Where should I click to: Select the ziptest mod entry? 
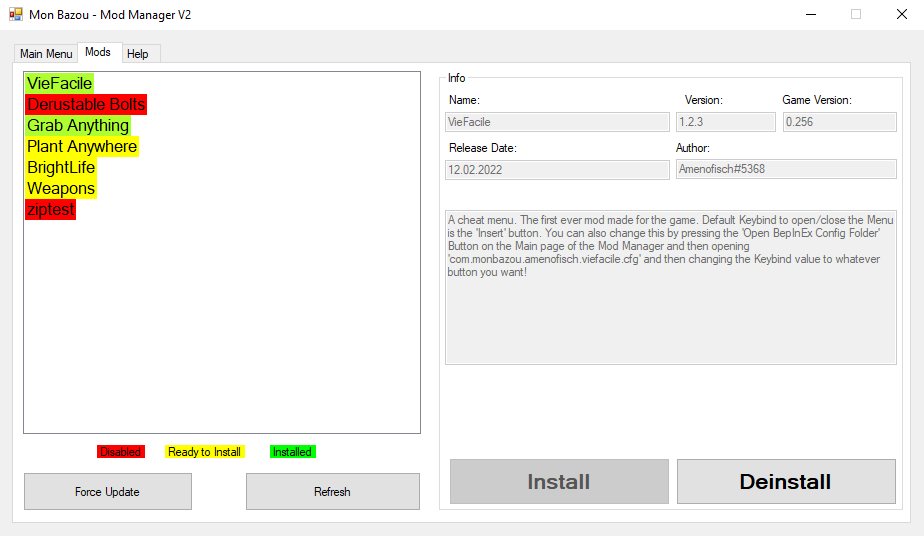(x=51, y=209)
